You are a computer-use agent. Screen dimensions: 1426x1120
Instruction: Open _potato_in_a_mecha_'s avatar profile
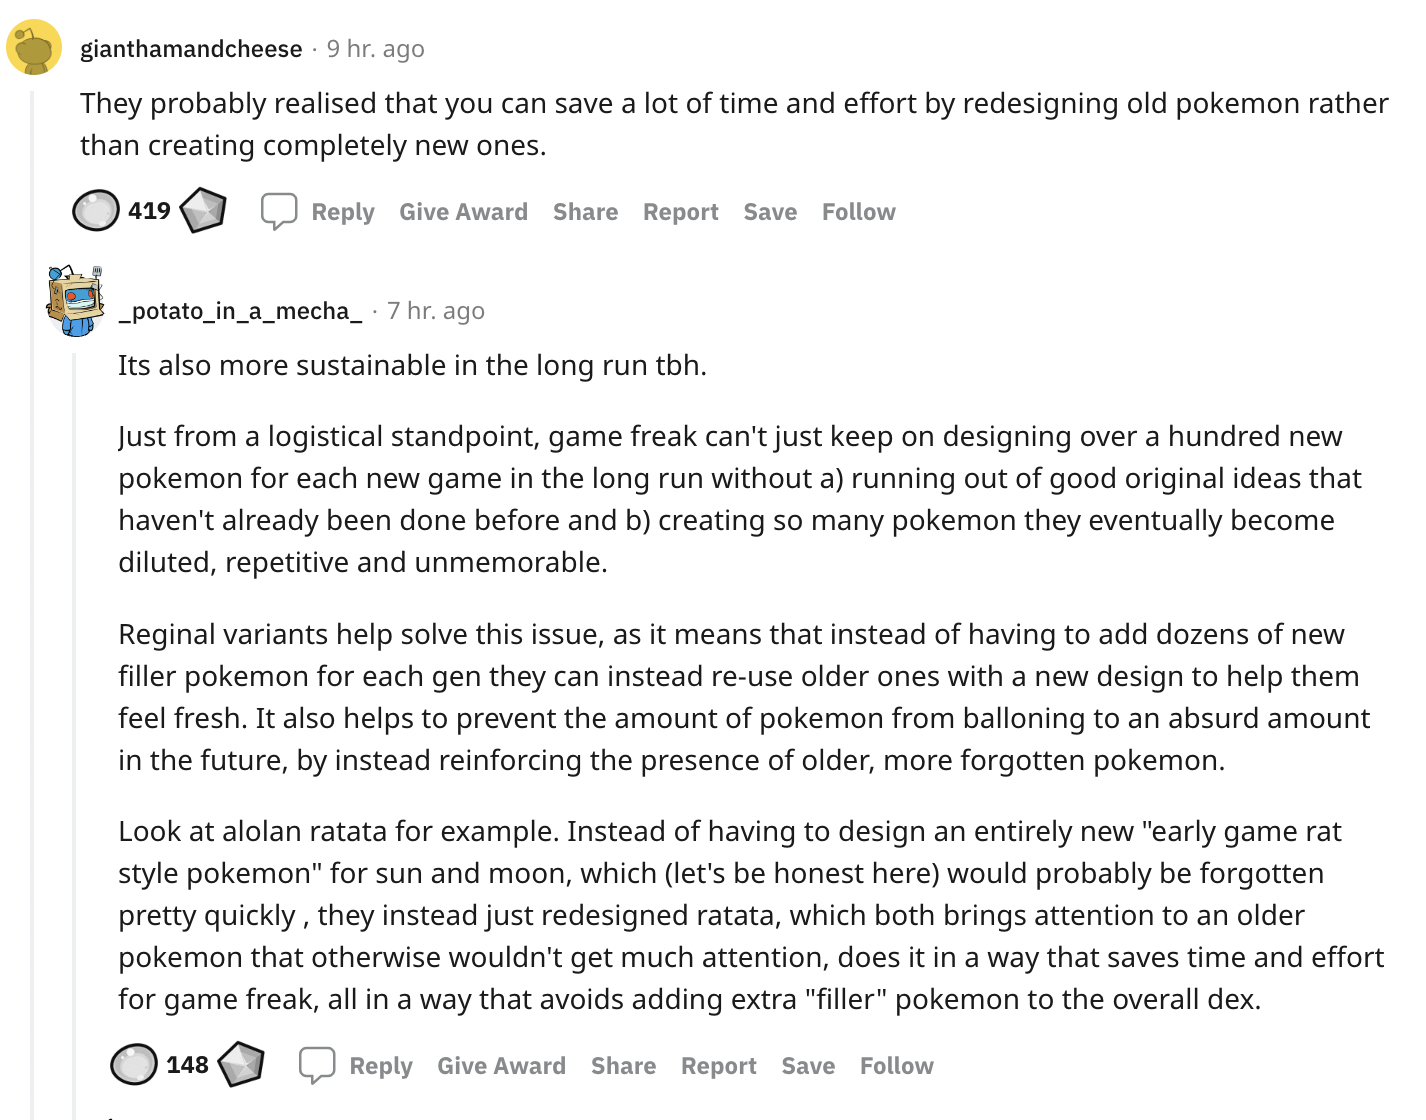click(75, 301)
